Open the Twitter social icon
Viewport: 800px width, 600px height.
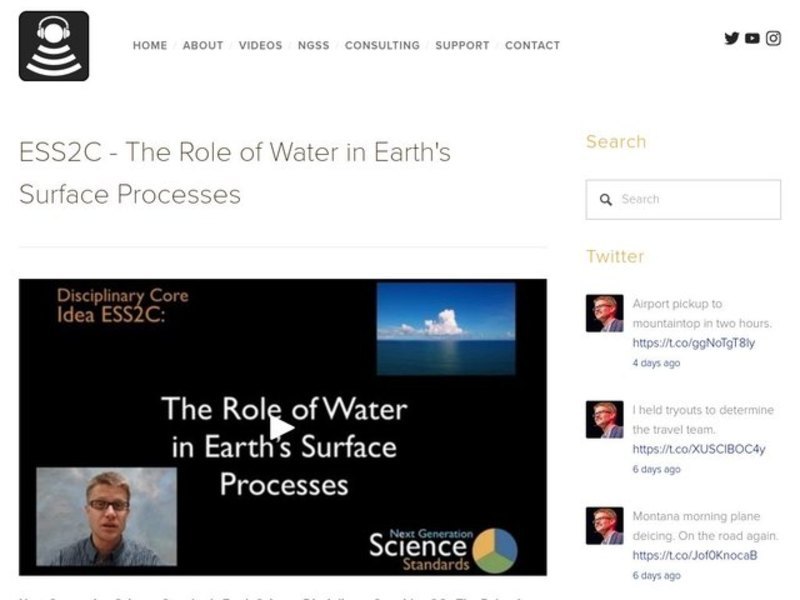point(732,39)
